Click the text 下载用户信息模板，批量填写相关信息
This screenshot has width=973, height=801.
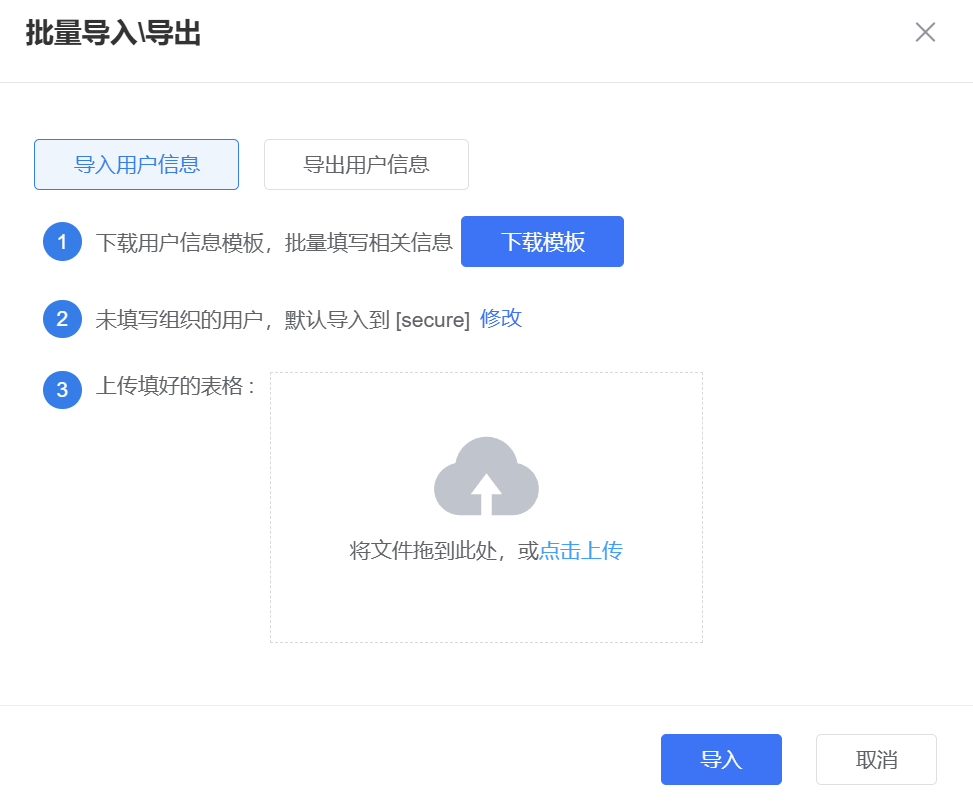click(x=274, y=242)
